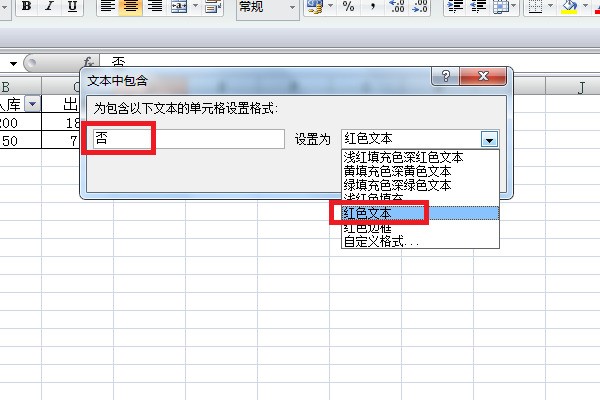Increase decimal places

(396, 6)
